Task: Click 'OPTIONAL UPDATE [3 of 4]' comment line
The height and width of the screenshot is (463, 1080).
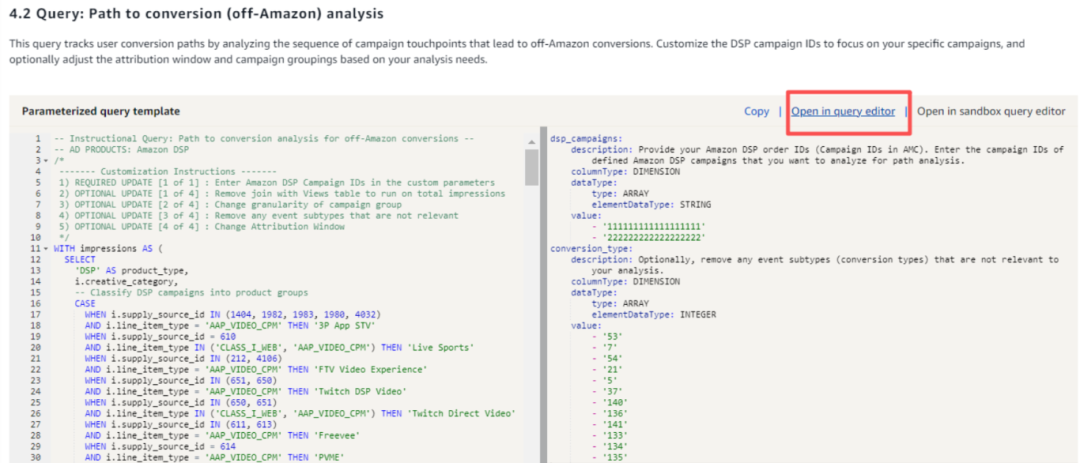Action: (x=259, y=216)
